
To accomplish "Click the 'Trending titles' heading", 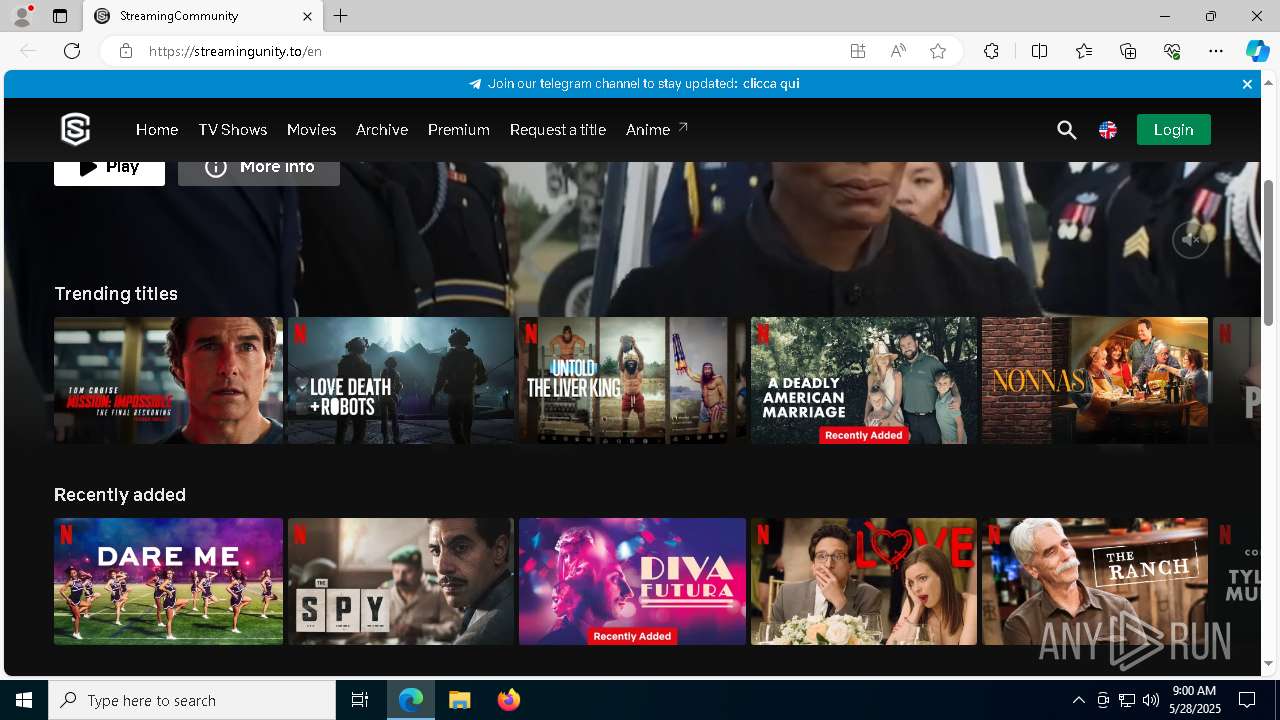I will click(x=116, y=293).
